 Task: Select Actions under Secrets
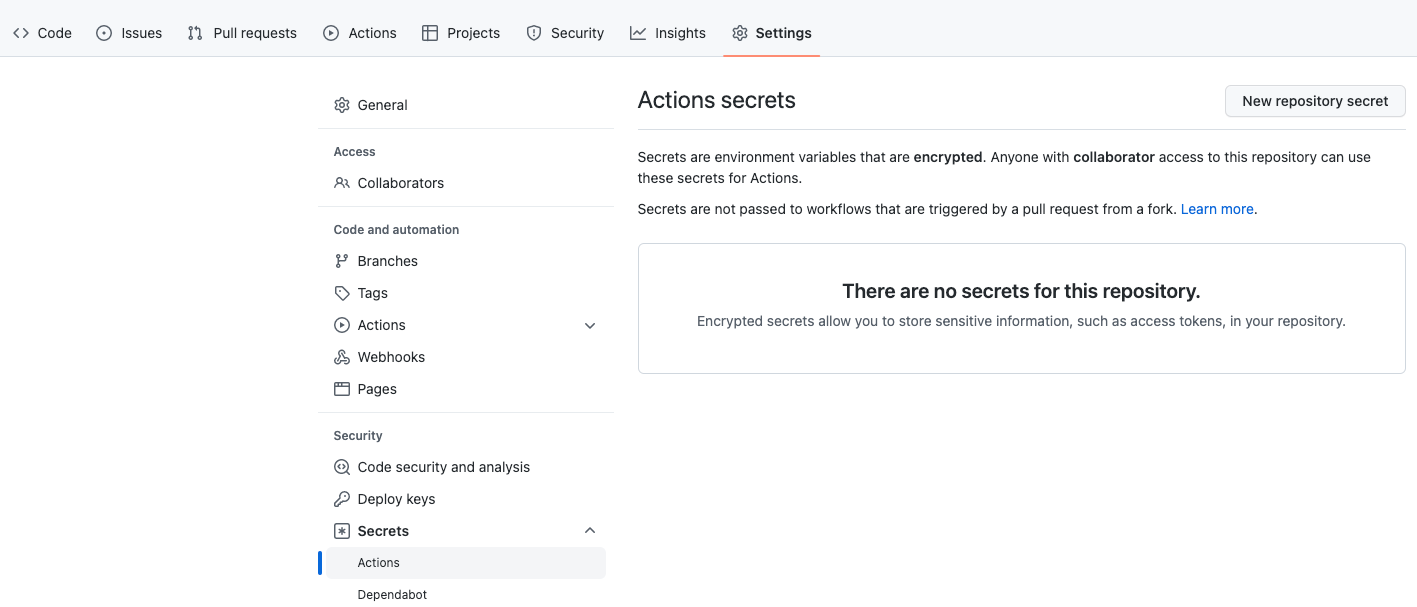(x=379, y=563)
